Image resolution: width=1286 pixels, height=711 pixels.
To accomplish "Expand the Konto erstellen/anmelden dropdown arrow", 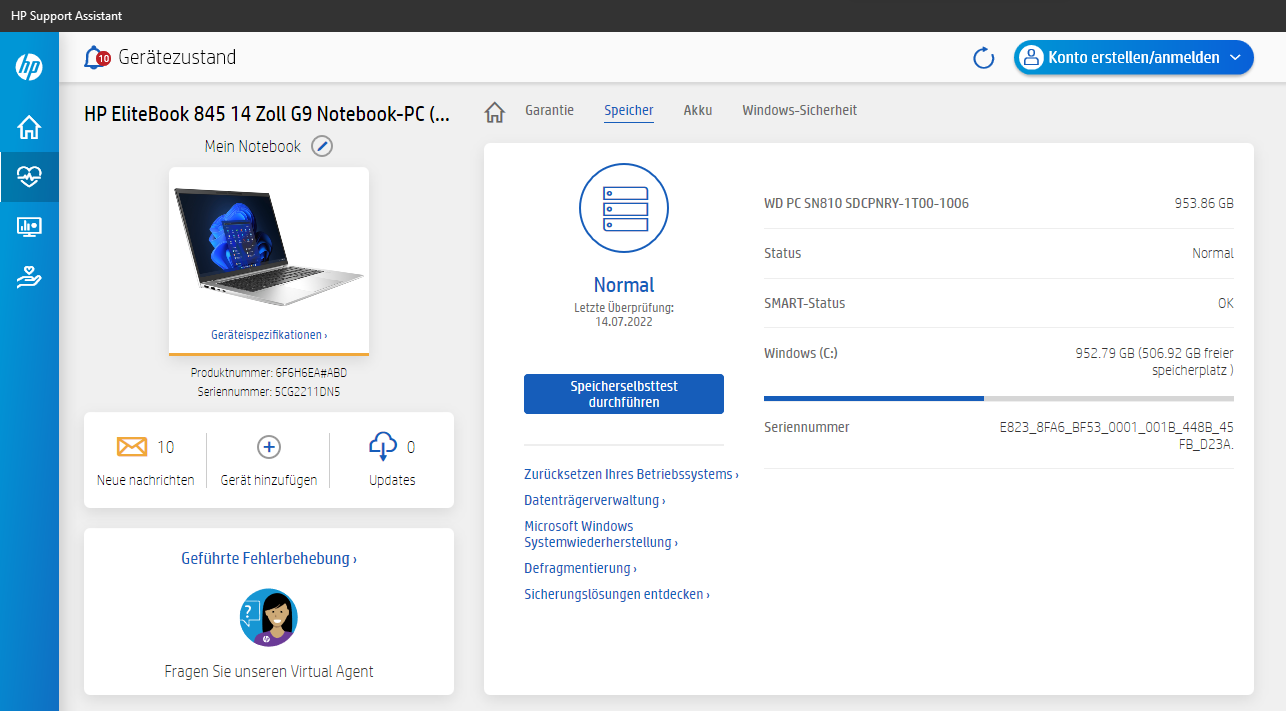I will pos(1235,58).
